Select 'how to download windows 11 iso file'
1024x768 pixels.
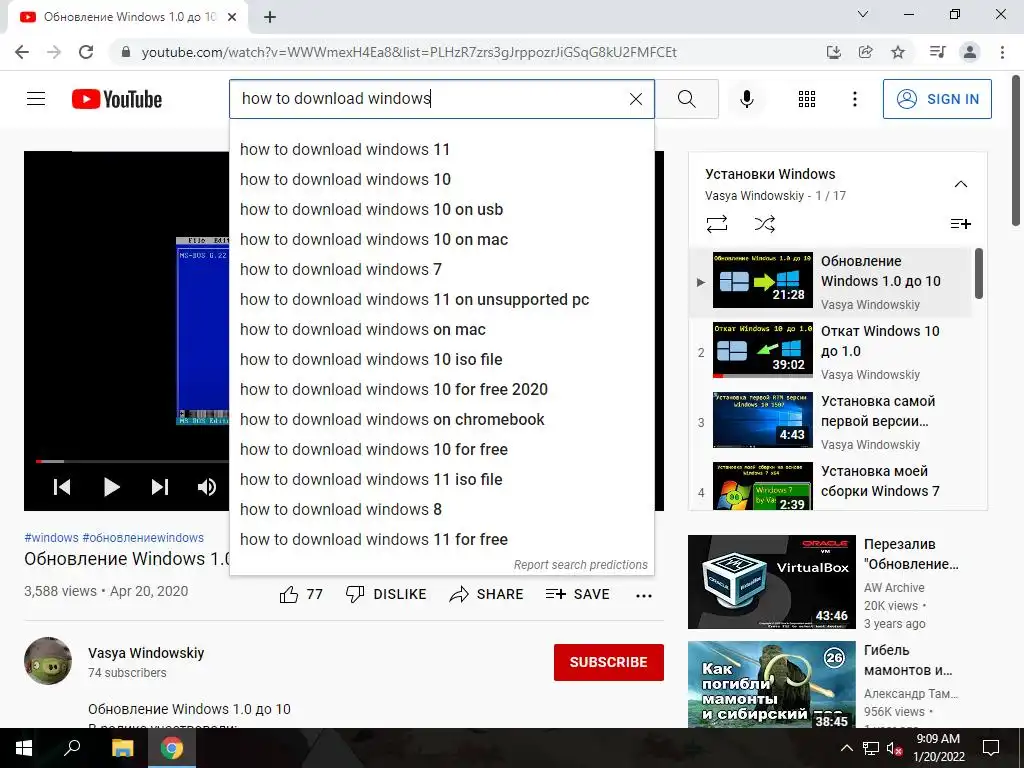tap(441, 480)
